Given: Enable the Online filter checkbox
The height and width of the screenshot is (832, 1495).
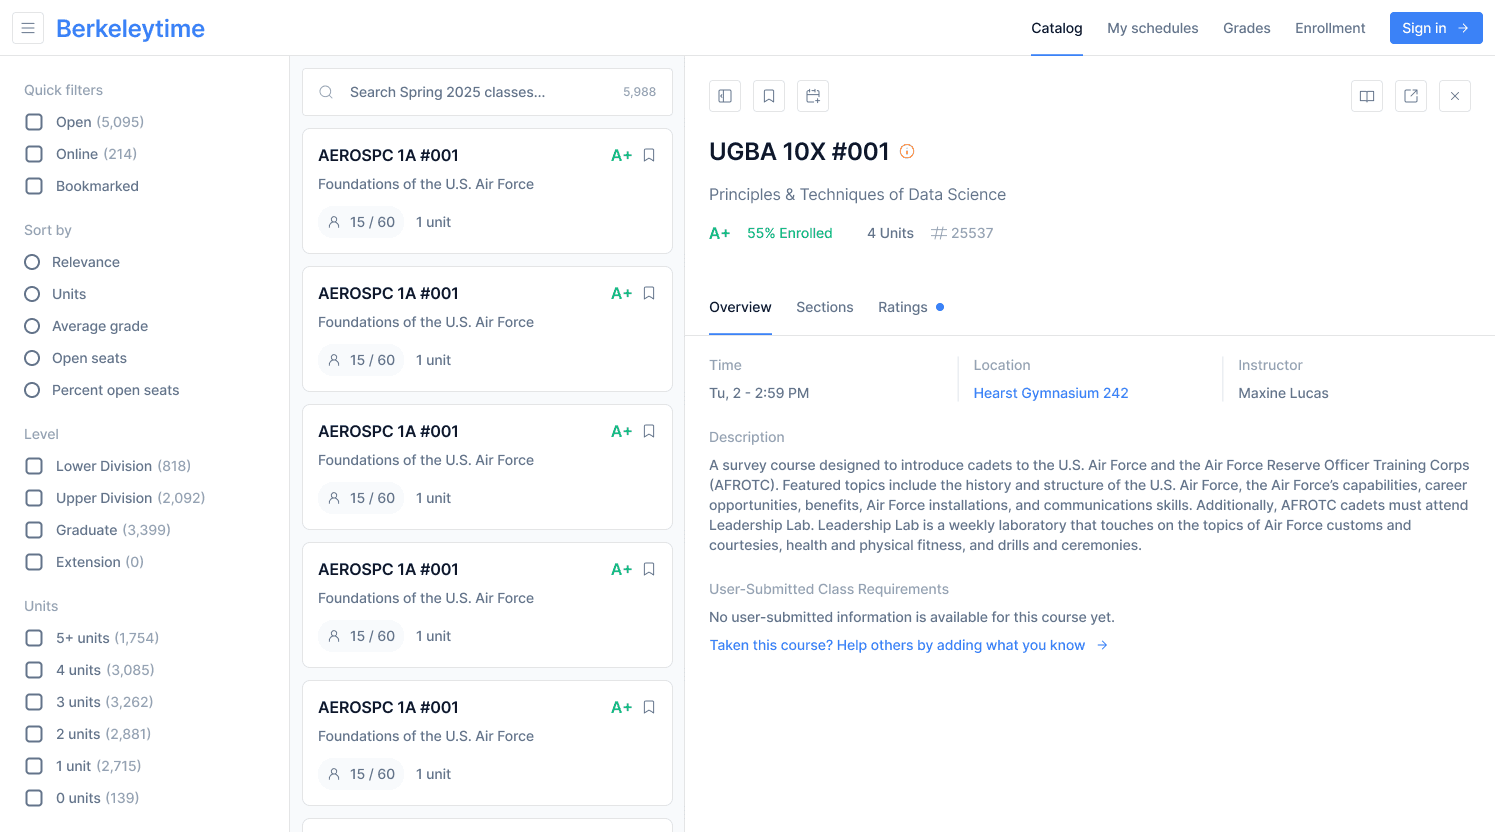Looking at the screenshot, I should pyautogui.click(x=34, y=154).
